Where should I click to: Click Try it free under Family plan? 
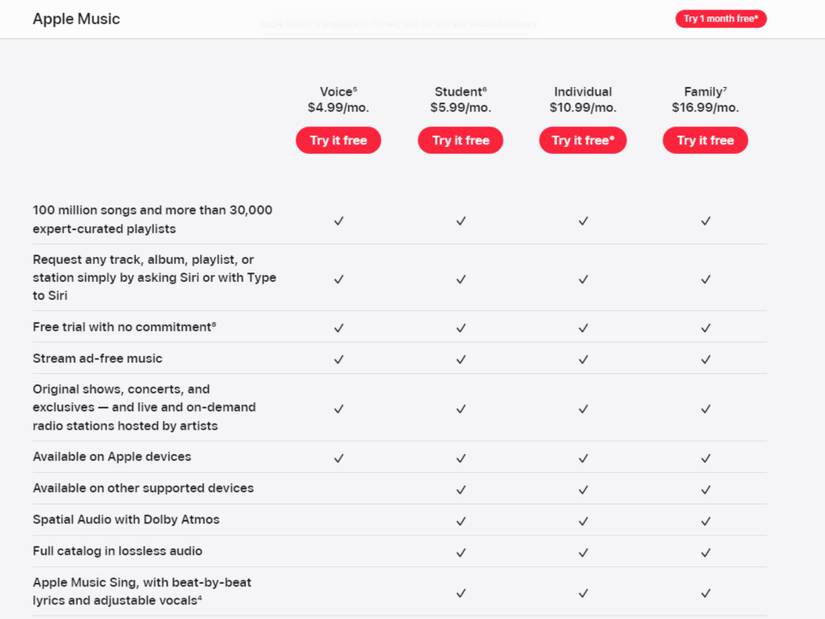tap(705, 141)
